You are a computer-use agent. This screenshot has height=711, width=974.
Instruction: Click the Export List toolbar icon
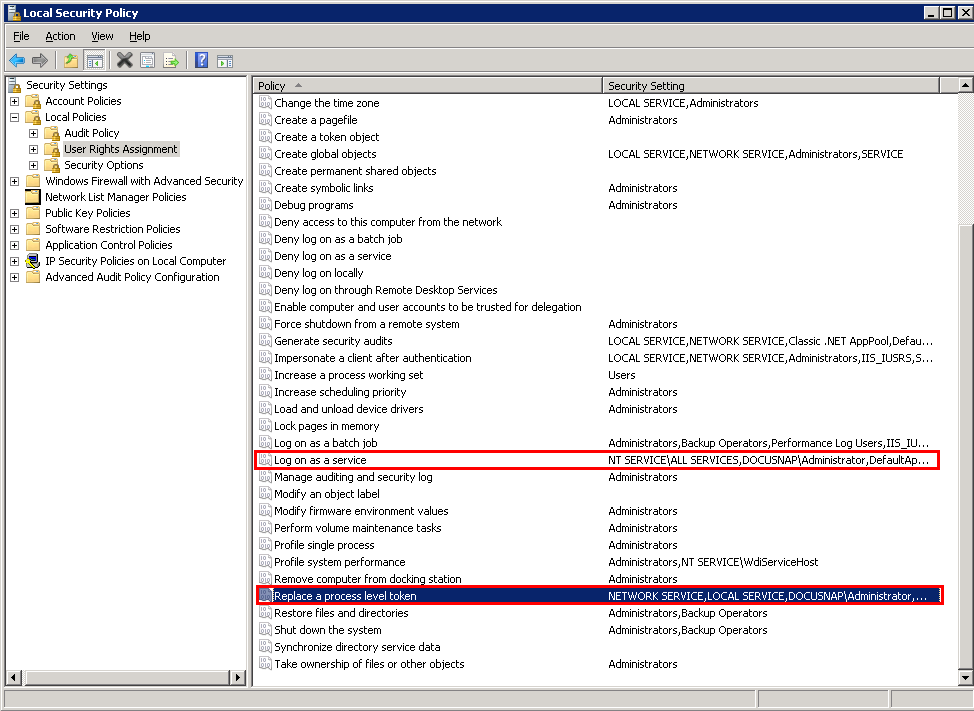click(171, 60)
